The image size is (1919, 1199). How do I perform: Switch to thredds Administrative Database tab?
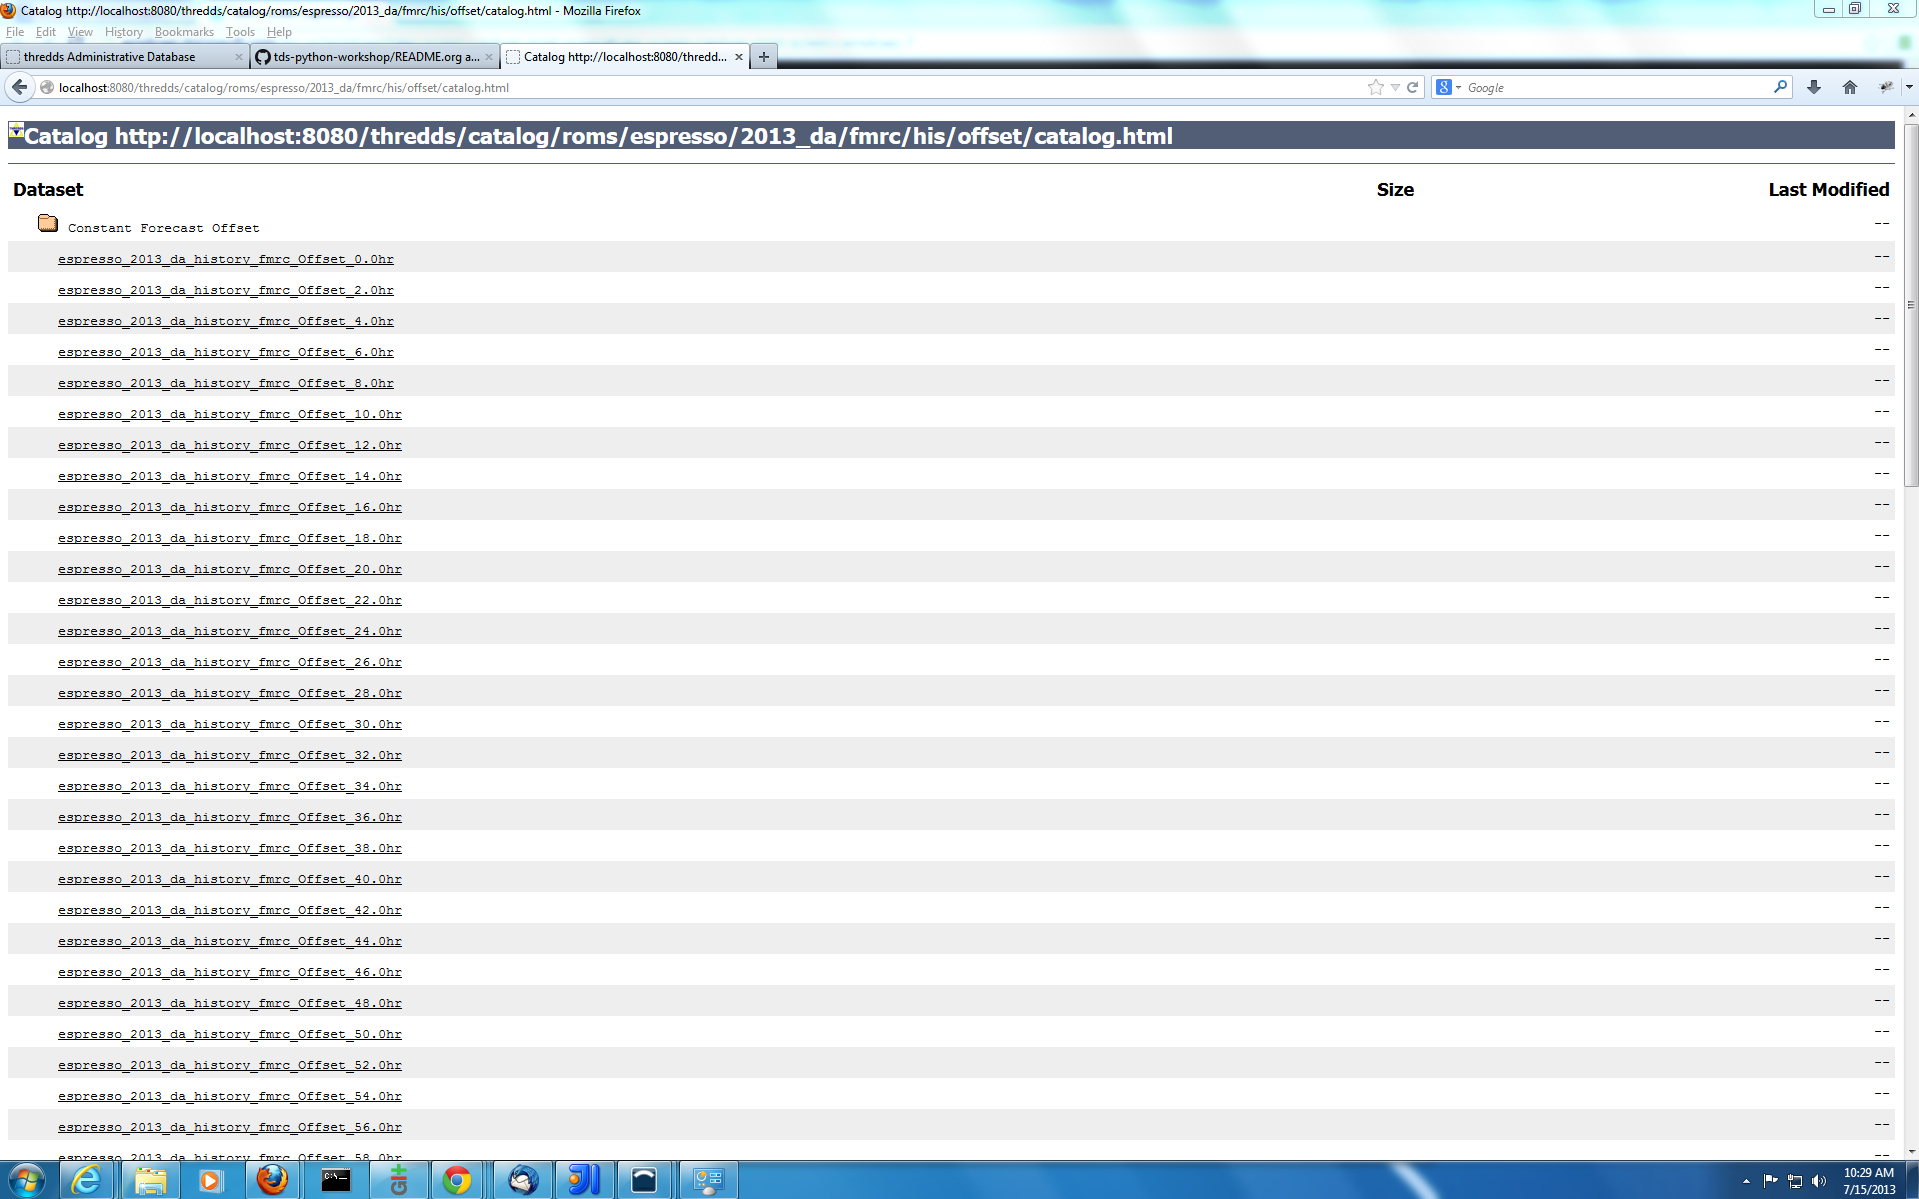tap(110, 57)
